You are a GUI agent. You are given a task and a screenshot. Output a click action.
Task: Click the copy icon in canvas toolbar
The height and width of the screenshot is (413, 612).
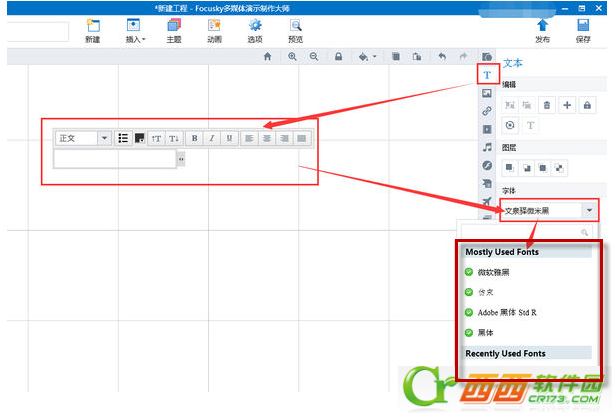[396, 57]
